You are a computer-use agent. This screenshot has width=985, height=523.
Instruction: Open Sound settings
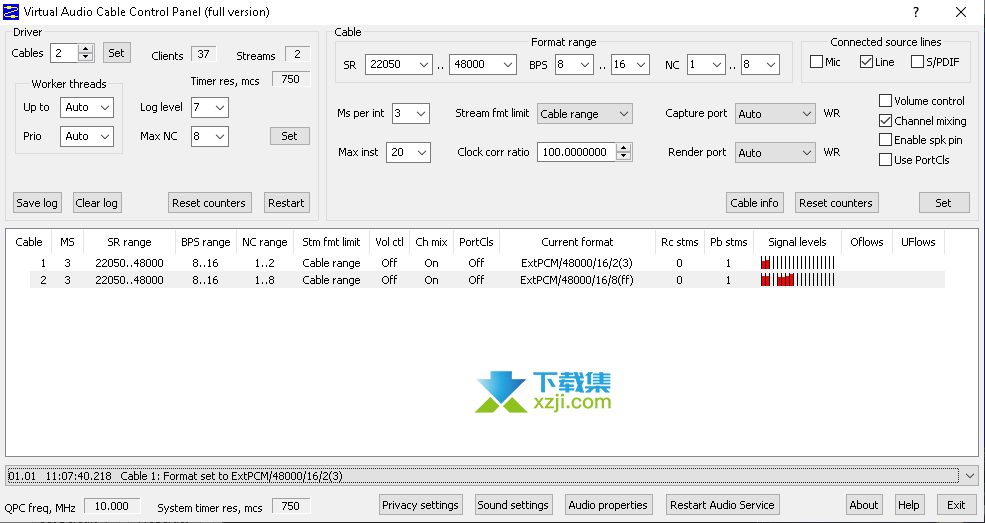tap(513, 505)
